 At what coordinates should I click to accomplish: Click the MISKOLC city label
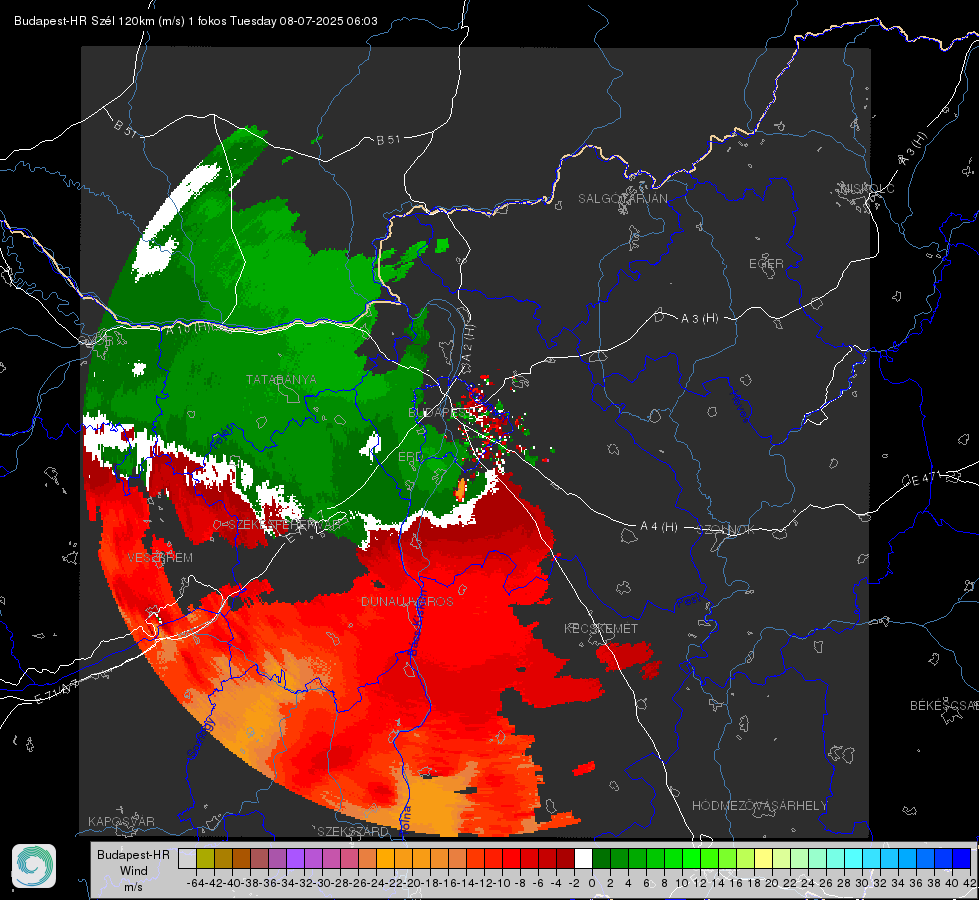(867, 188)
